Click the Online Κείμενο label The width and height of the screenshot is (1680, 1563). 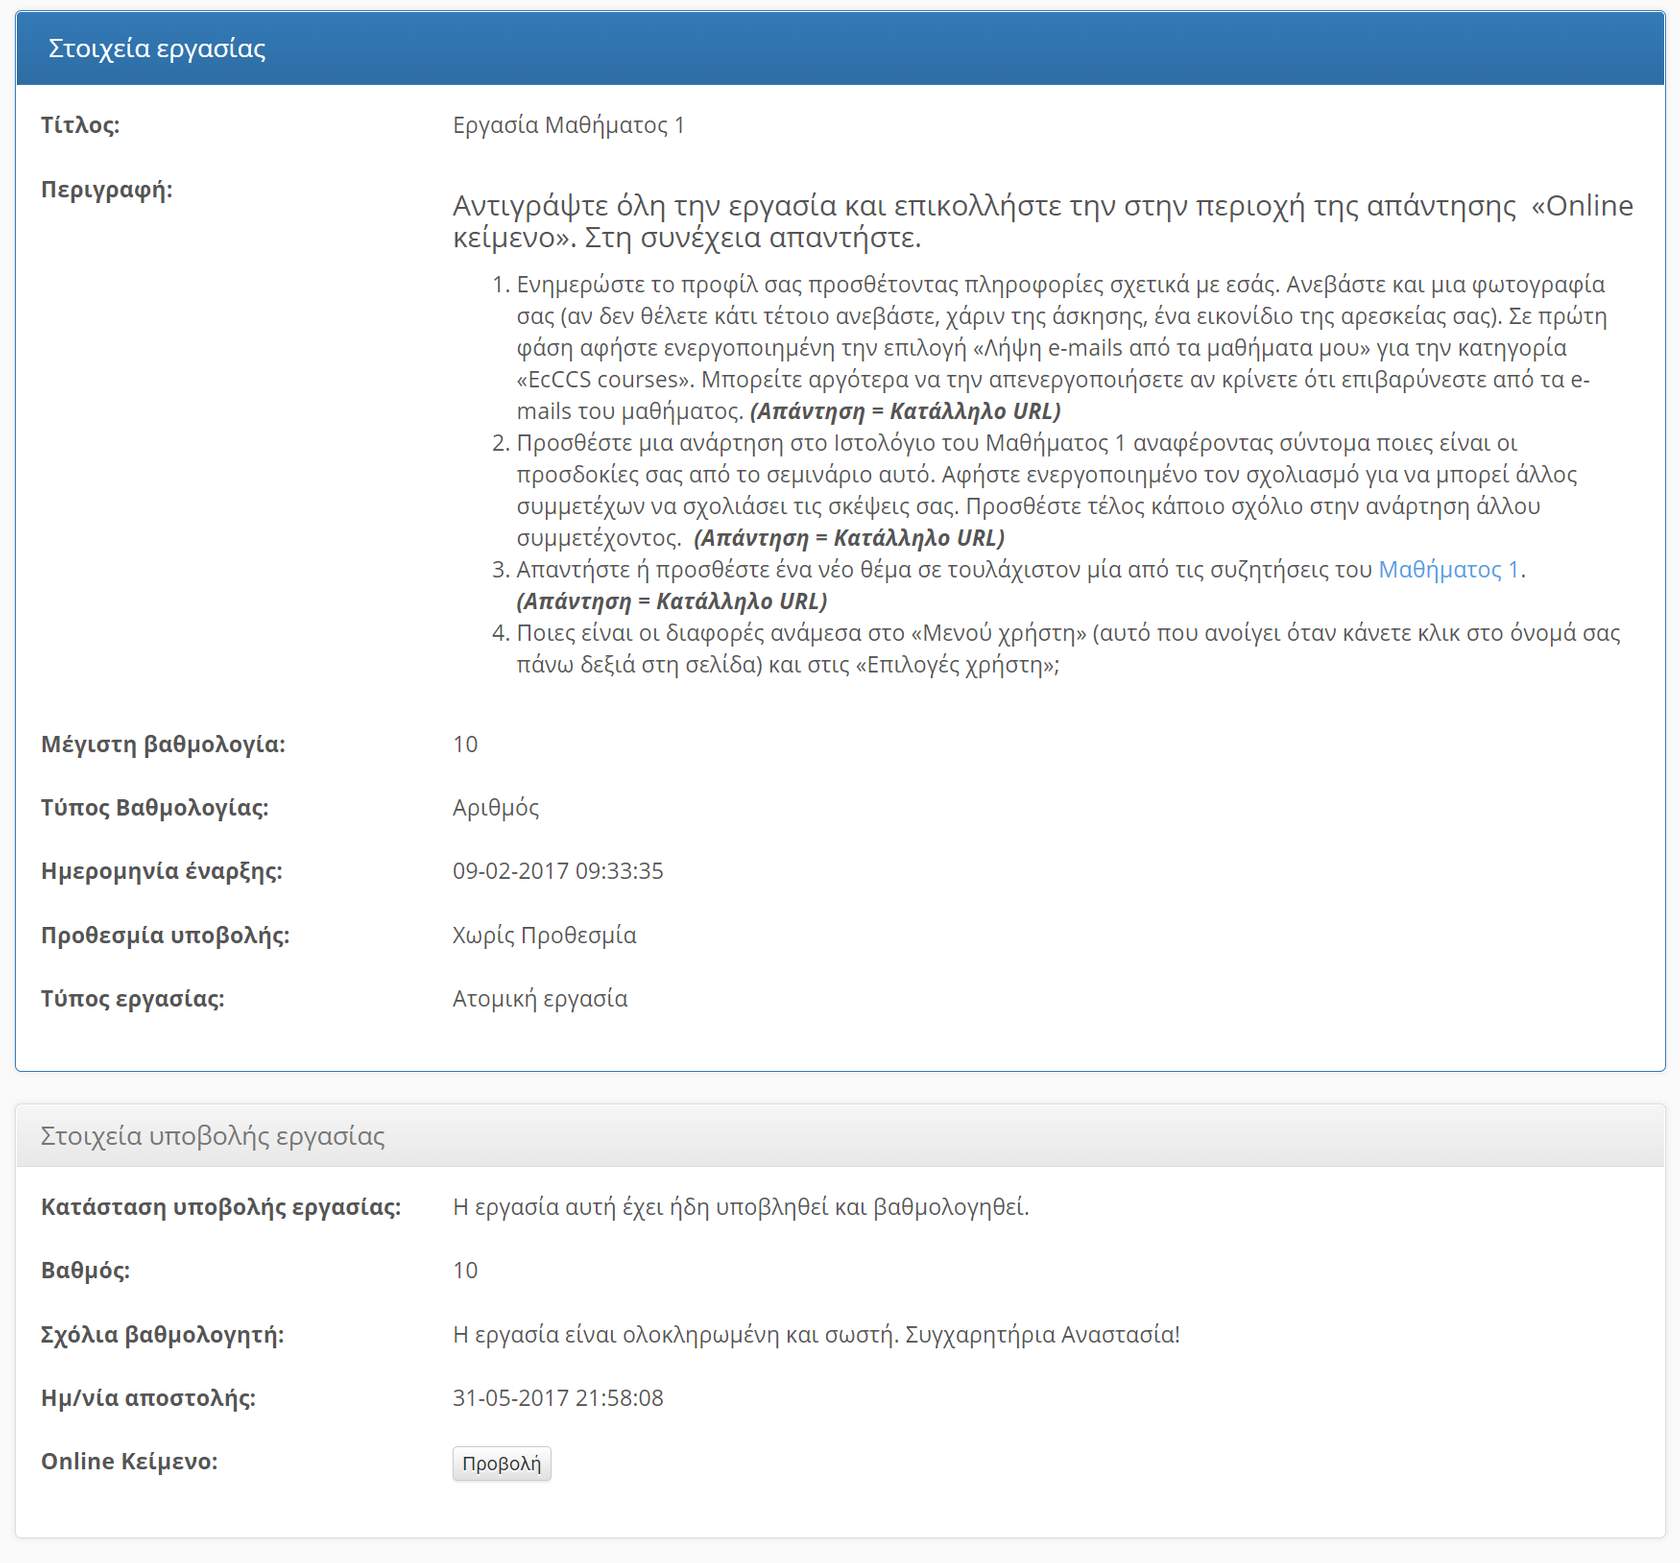tap(129, 1461)
